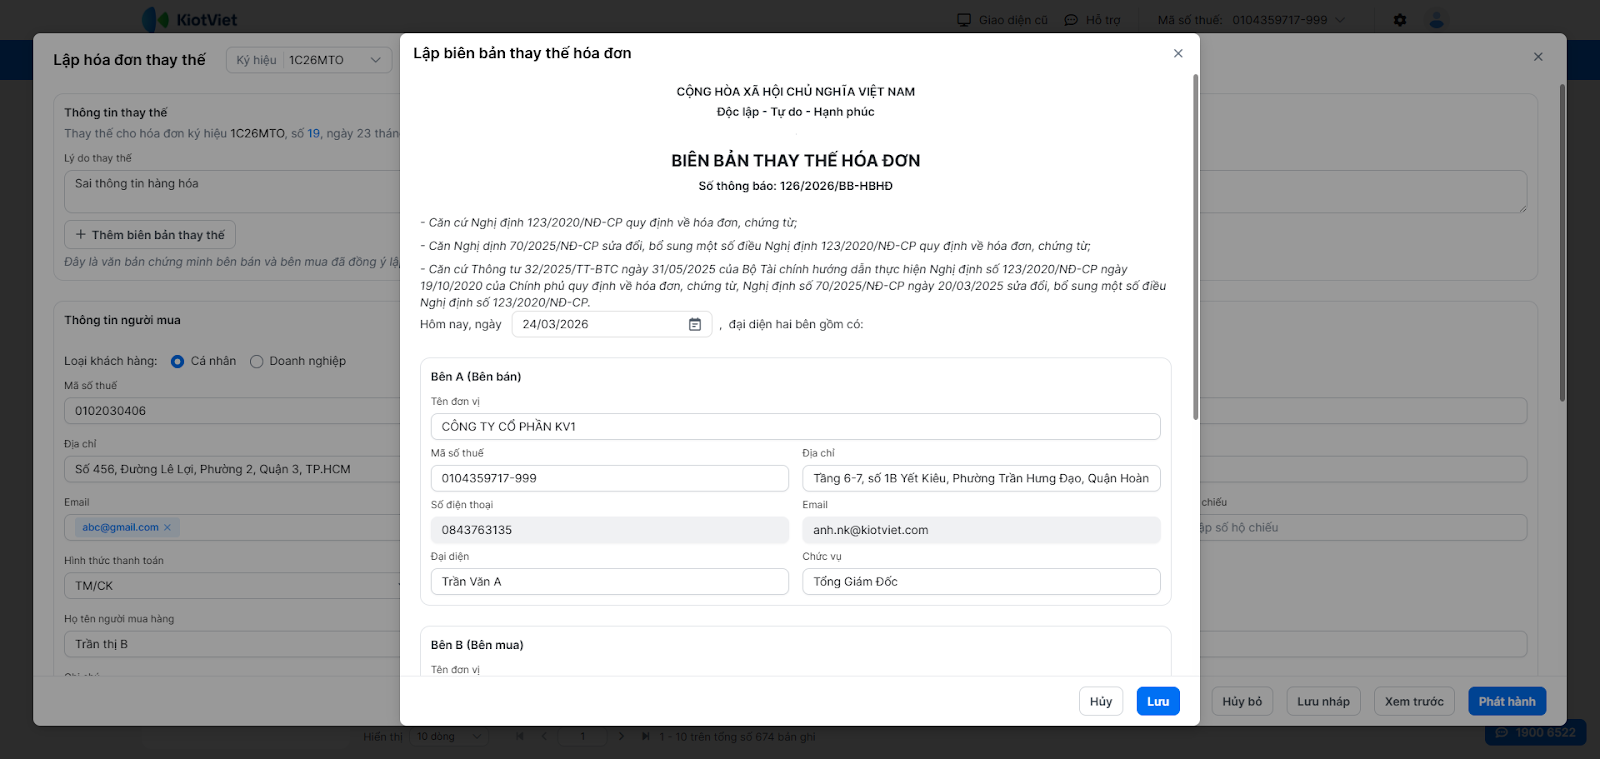Open the 1900 6522 hotline chat
The image size is (1600, 759).
1535,733
